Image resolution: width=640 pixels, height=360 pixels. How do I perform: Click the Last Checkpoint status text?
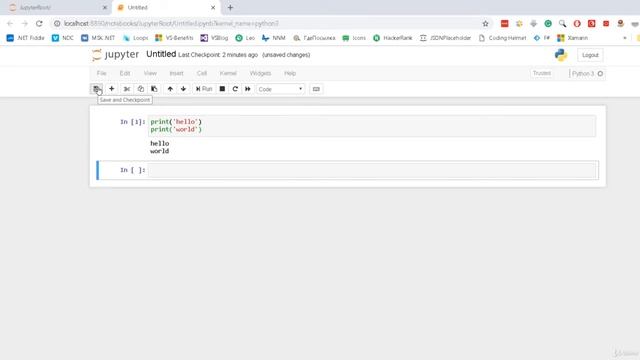(x=218, y=55)
